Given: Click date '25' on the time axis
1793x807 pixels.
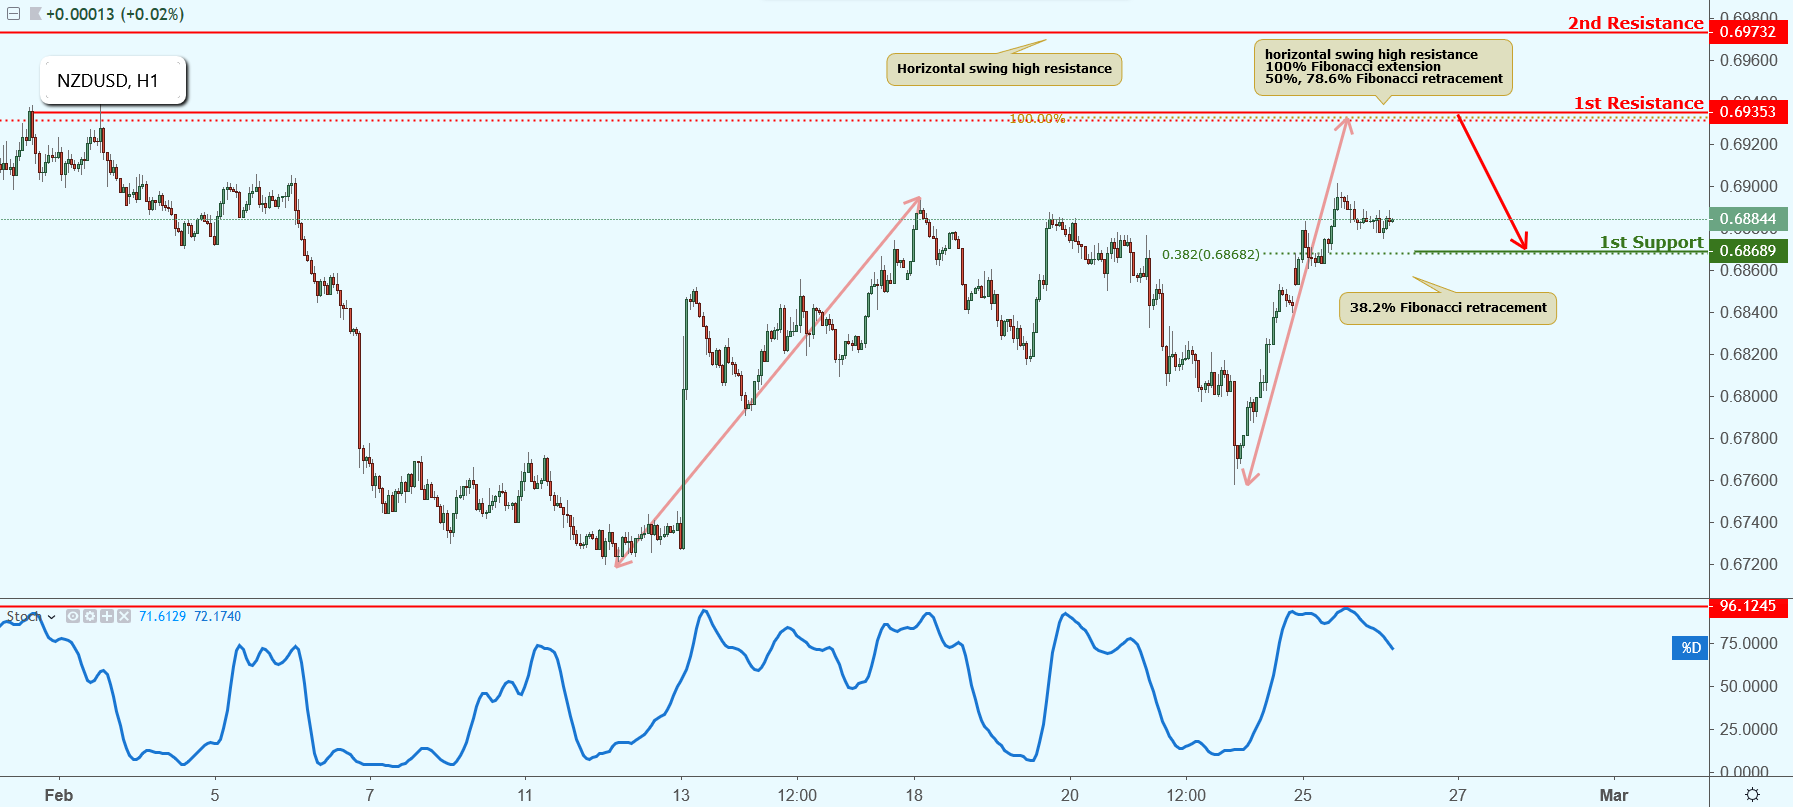Looking at the screenshot, I should click(x=1302, y=795).
